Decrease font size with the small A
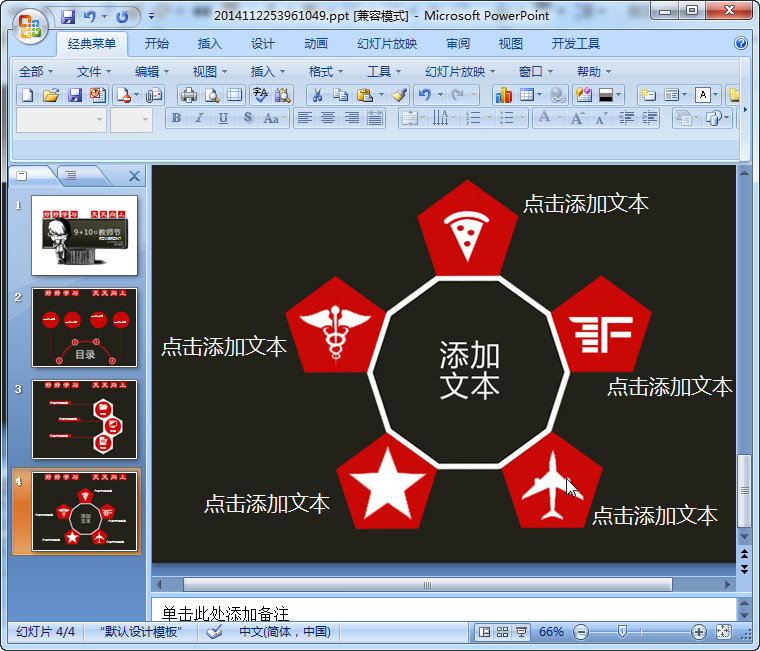 point(601,118)
